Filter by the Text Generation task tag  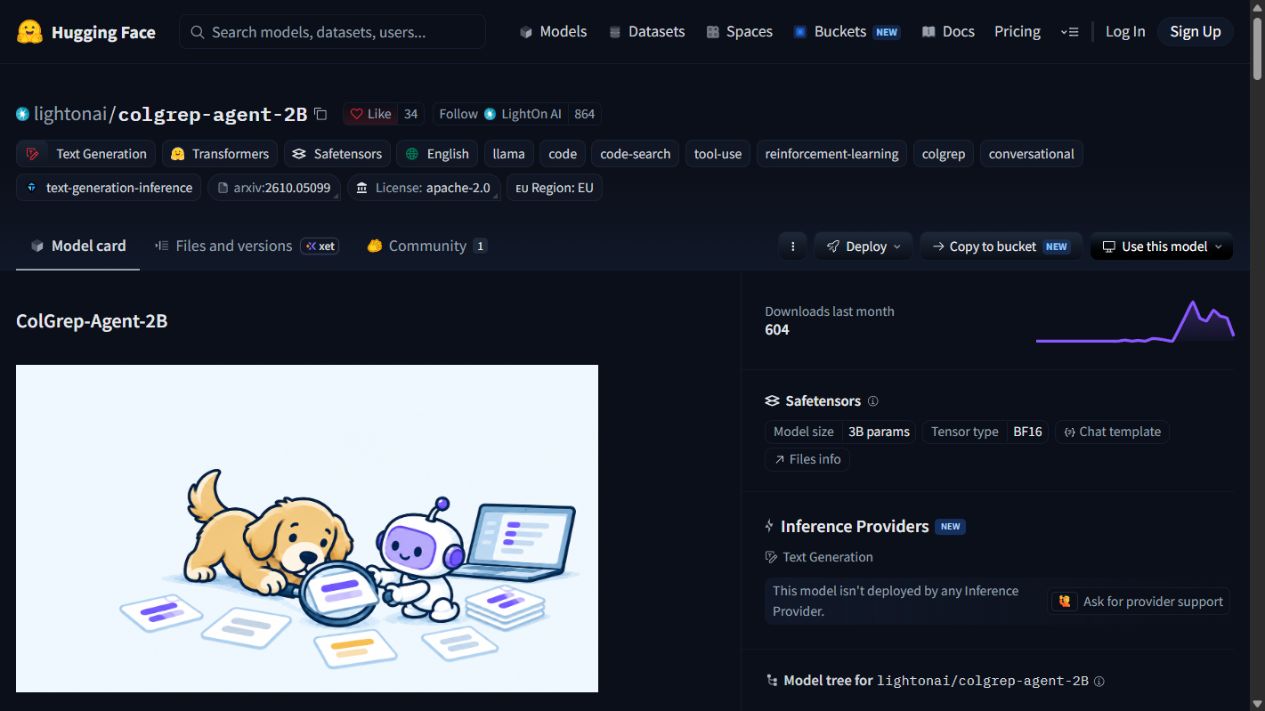pos(86,154)
